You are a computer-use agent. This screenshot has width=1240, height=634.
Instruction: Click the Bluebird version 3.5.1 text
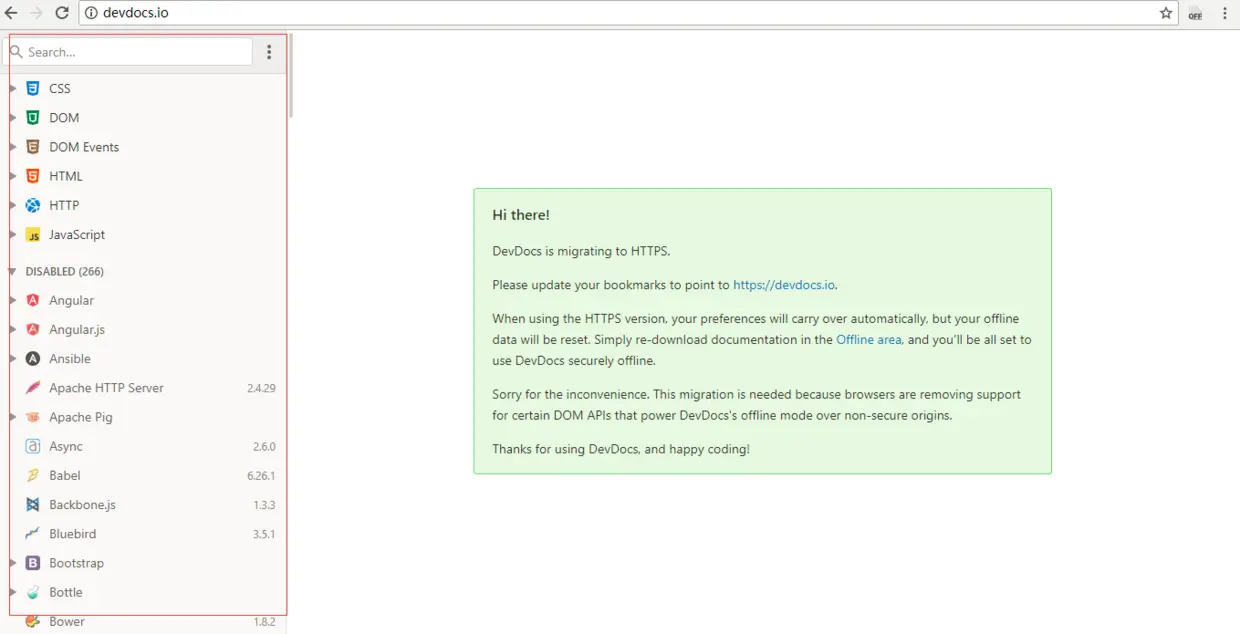(x=264, y=534)
